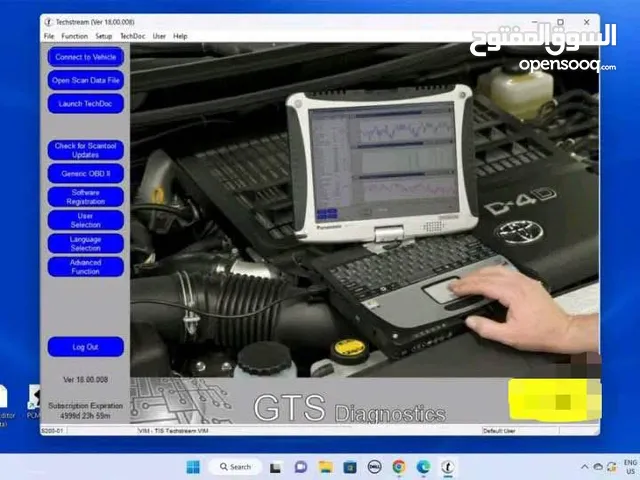Image resolution: width=640 pixels, height=480 pixels.
Task: Open the User menu
Action: coord(159,36)
